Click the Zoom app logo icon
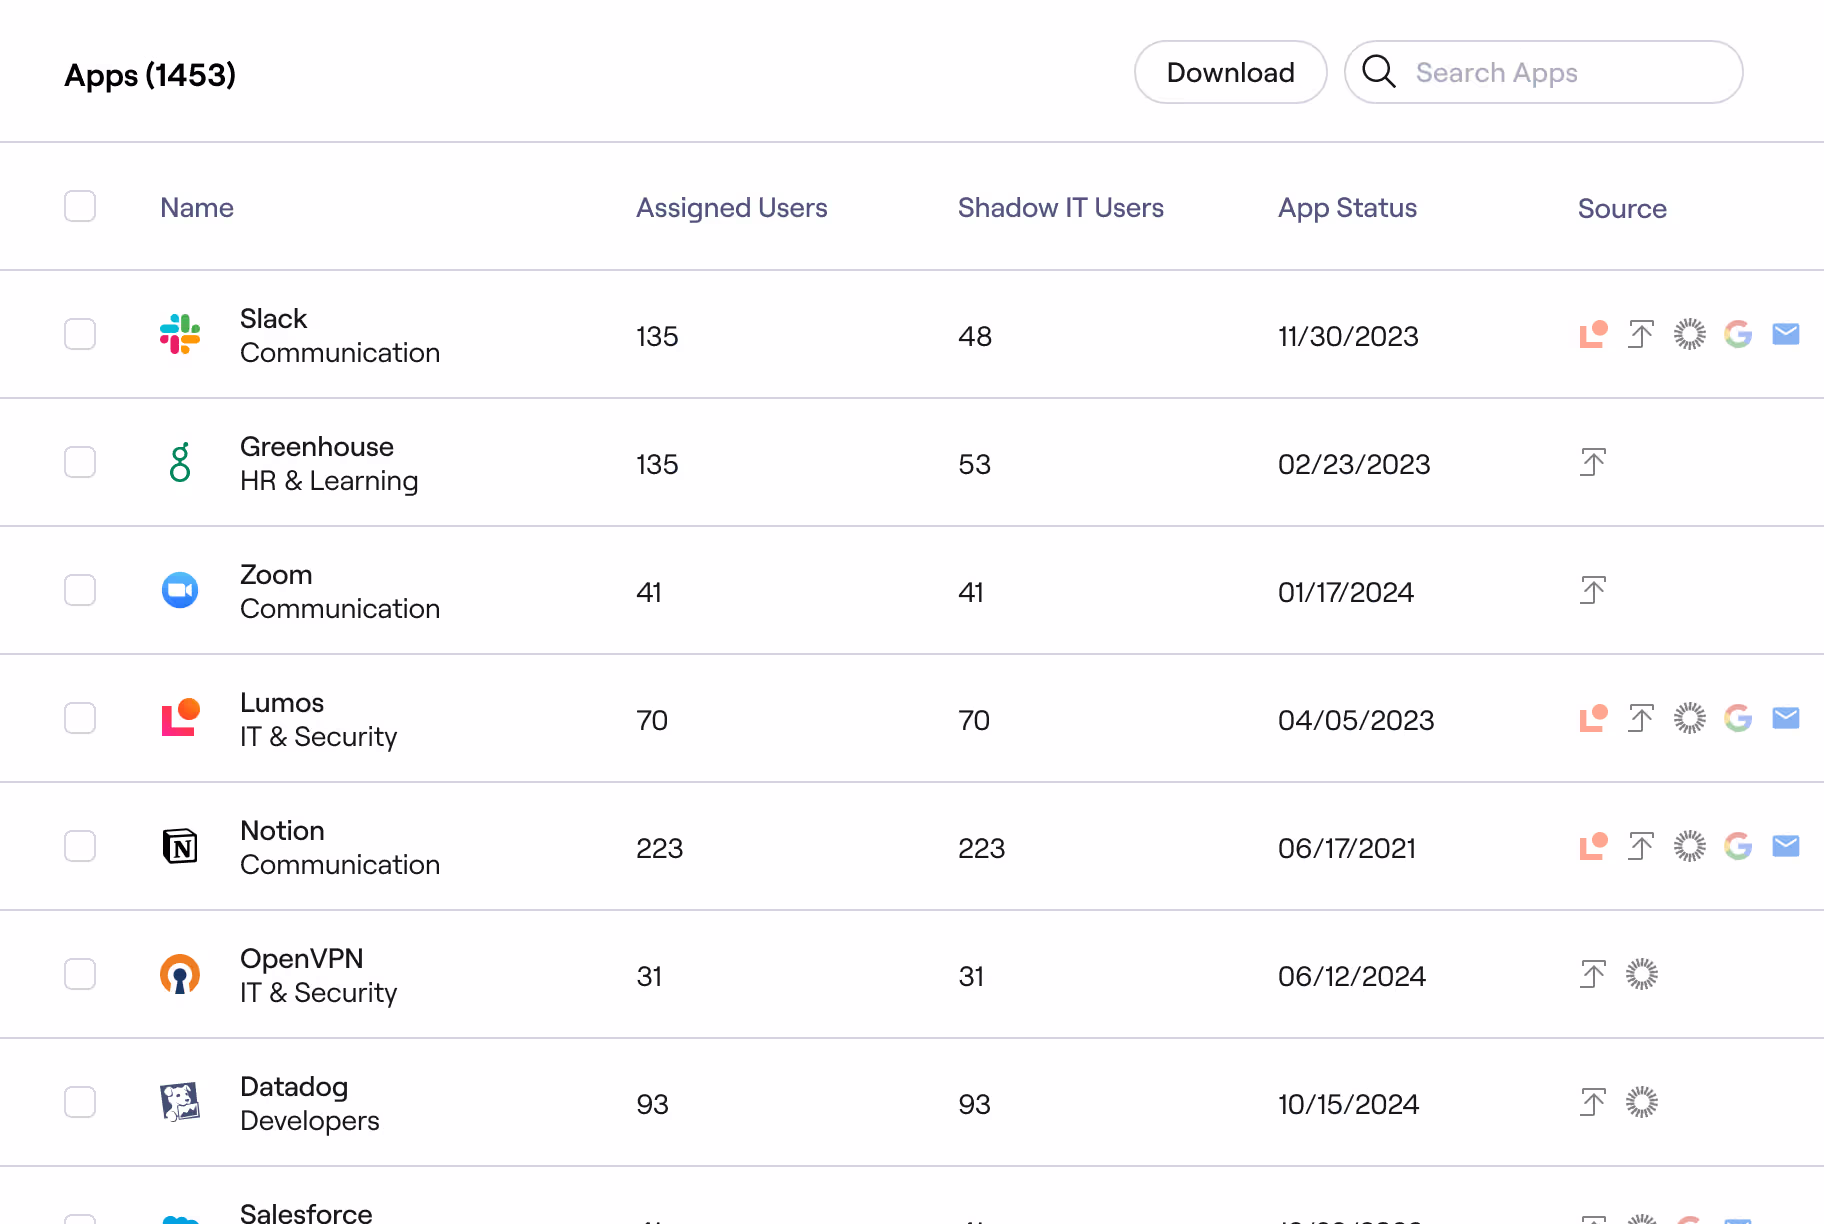 [180, 590]
